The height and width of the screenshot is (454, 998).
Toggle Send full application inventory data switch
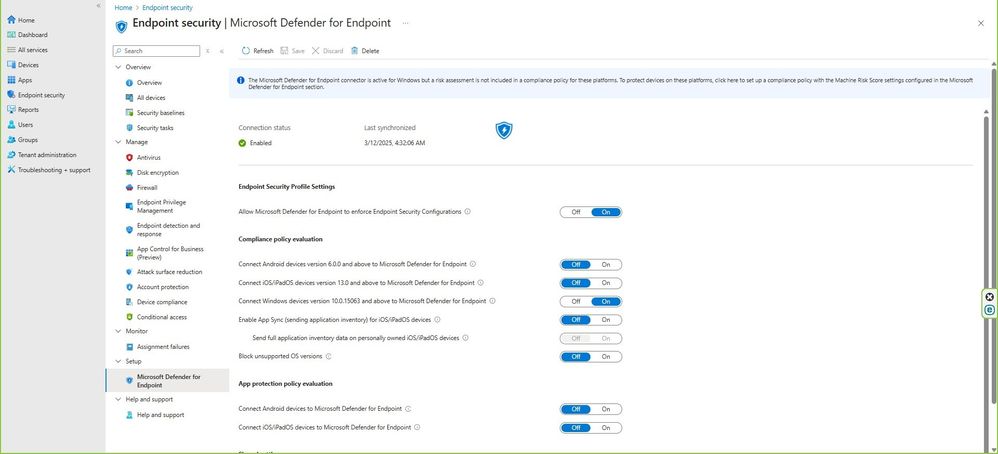coord(591,338)
